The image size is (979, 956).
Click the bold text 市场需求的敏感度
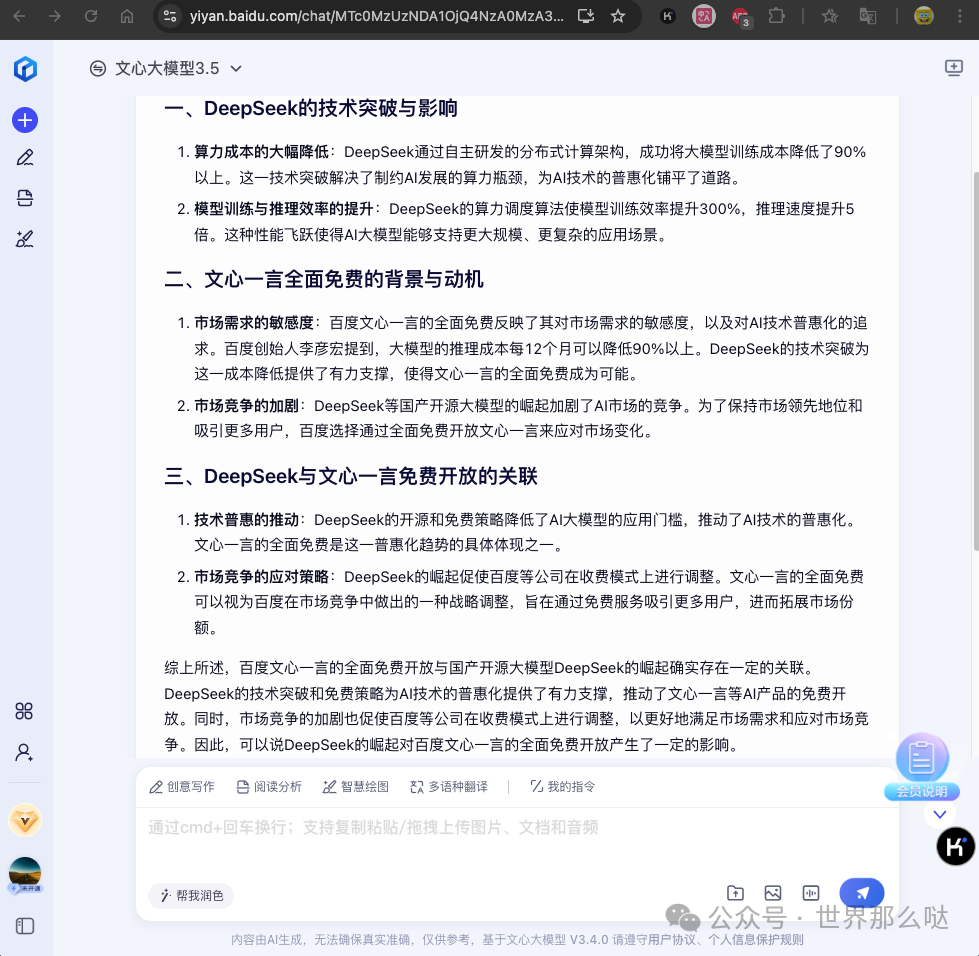(253, 323)
